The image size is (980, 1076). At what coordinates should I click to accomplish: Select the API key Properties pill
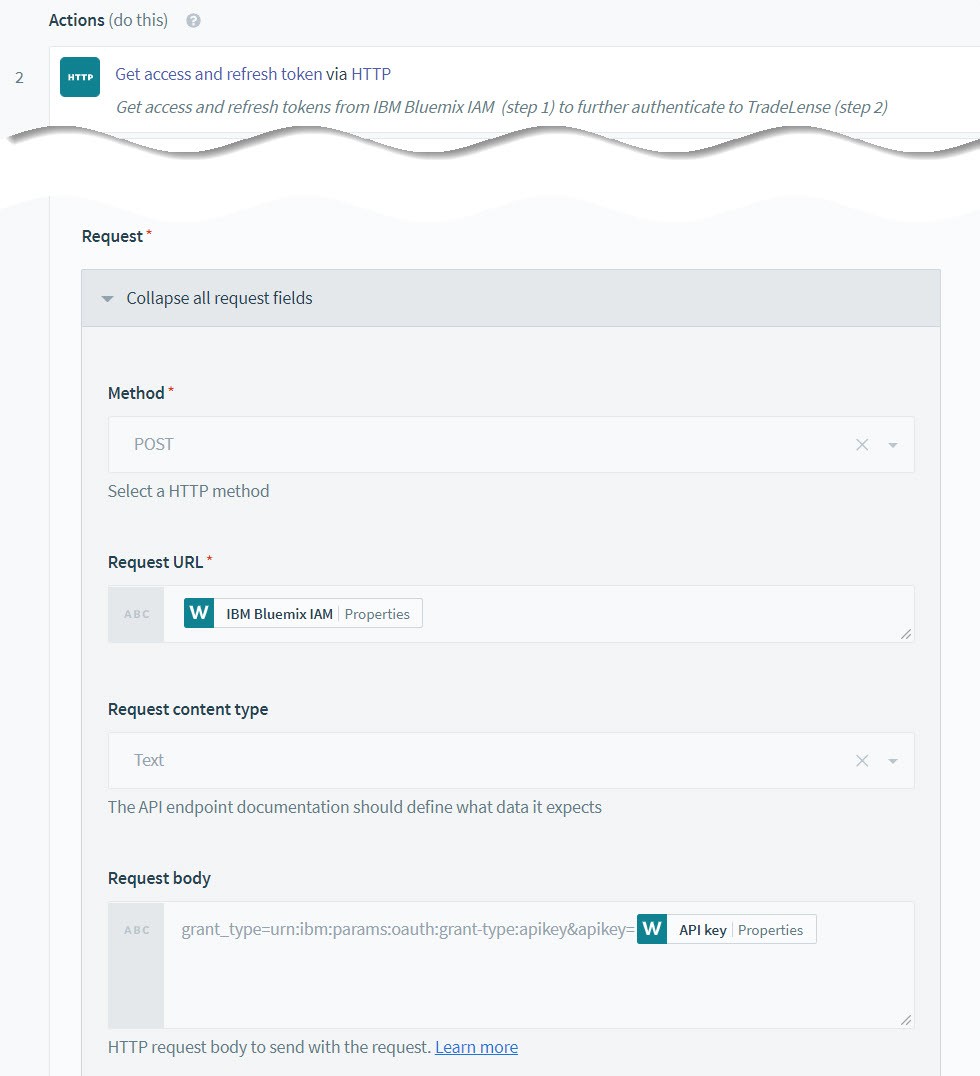pos(726,929)
